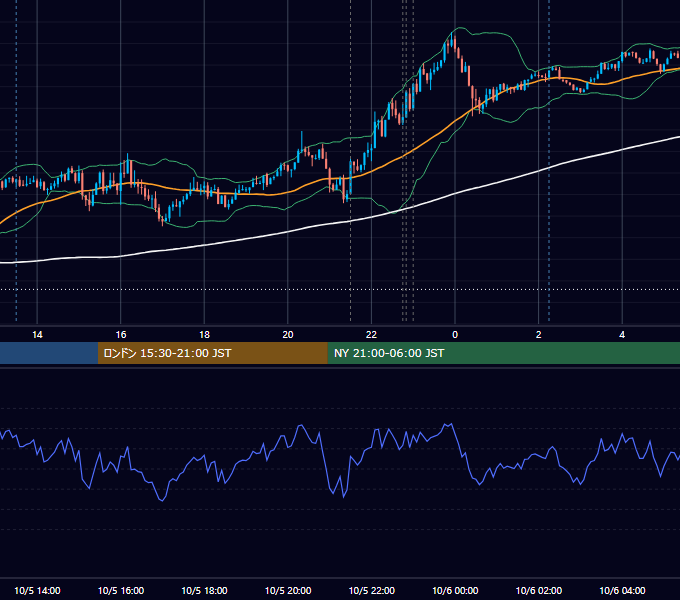Click the 2 hour axis label
The height and width of the screenshot is (600, 680).
tap(538, 335)
